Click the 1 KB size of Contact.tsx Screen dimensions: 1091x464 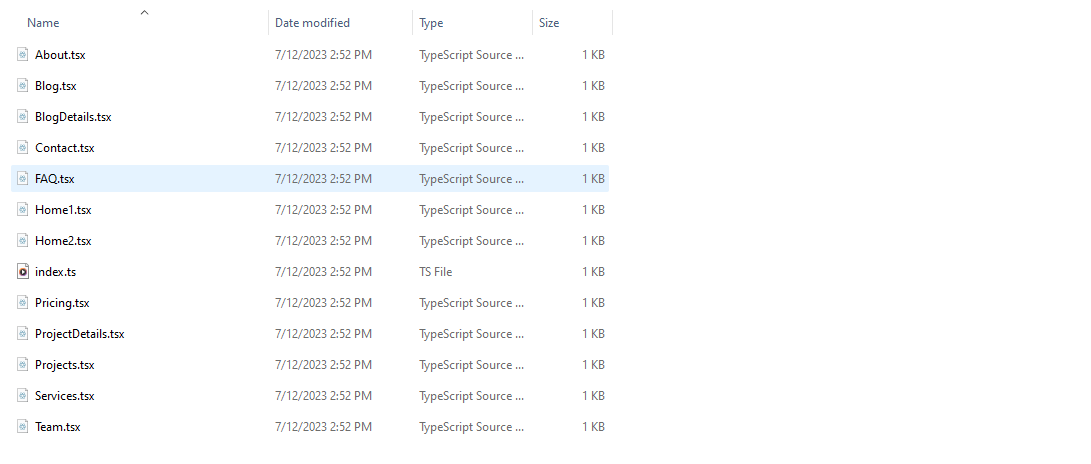click(x=594, y=147)
